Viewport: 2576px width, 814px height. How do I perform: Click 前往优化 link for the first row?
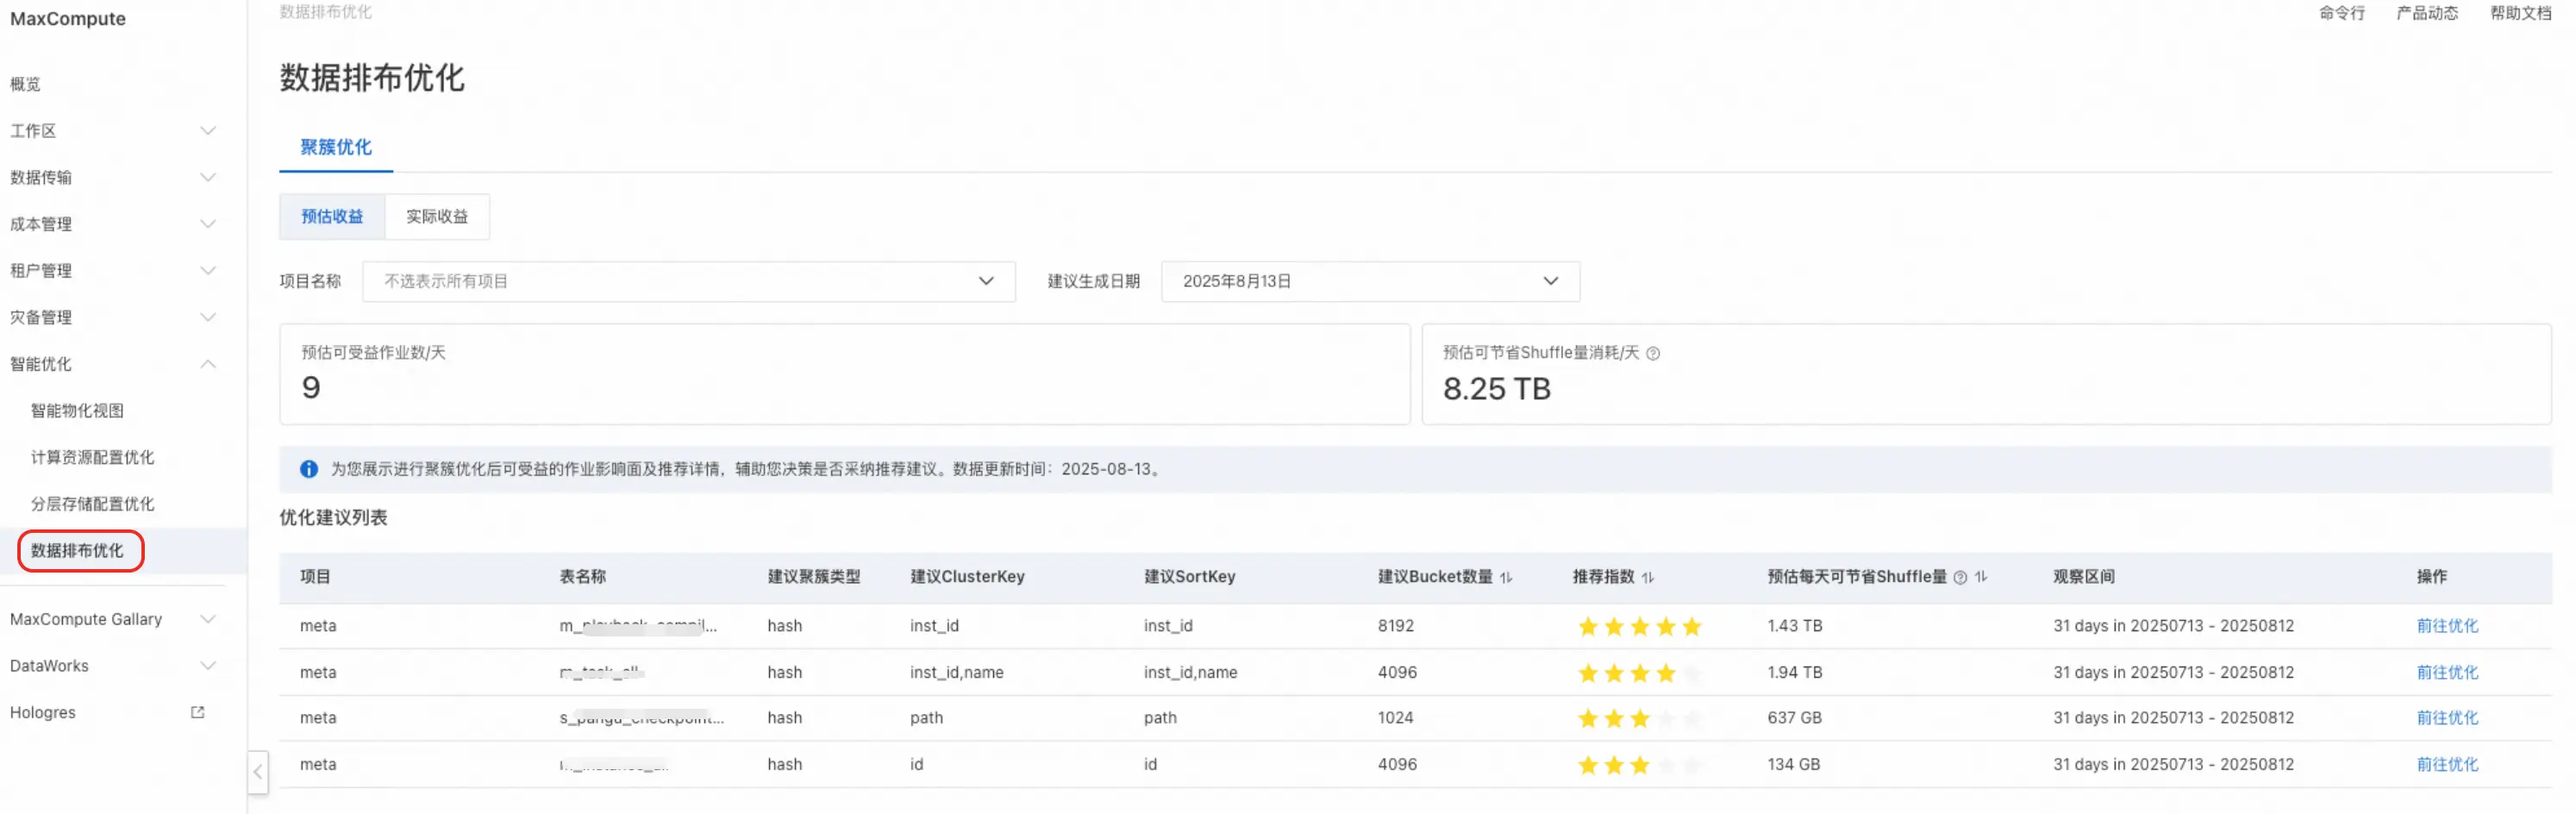pos(2447,626)
